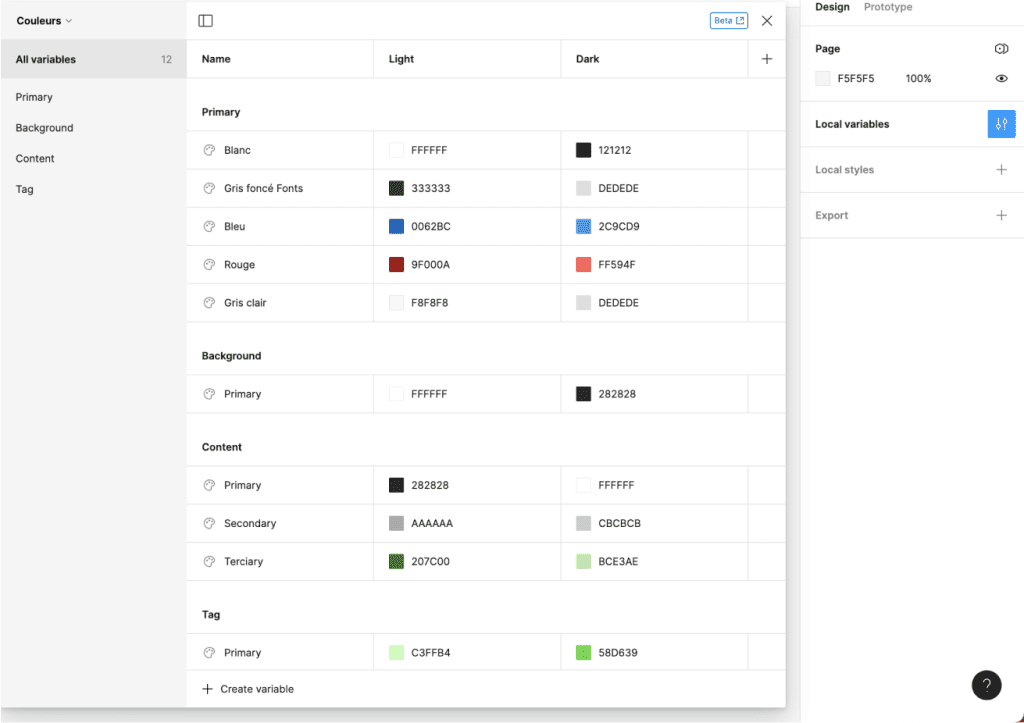The height and width of the screenshot is (723, 1024).
Task: Click Create variable button
Action: click(x=248, y=689)
